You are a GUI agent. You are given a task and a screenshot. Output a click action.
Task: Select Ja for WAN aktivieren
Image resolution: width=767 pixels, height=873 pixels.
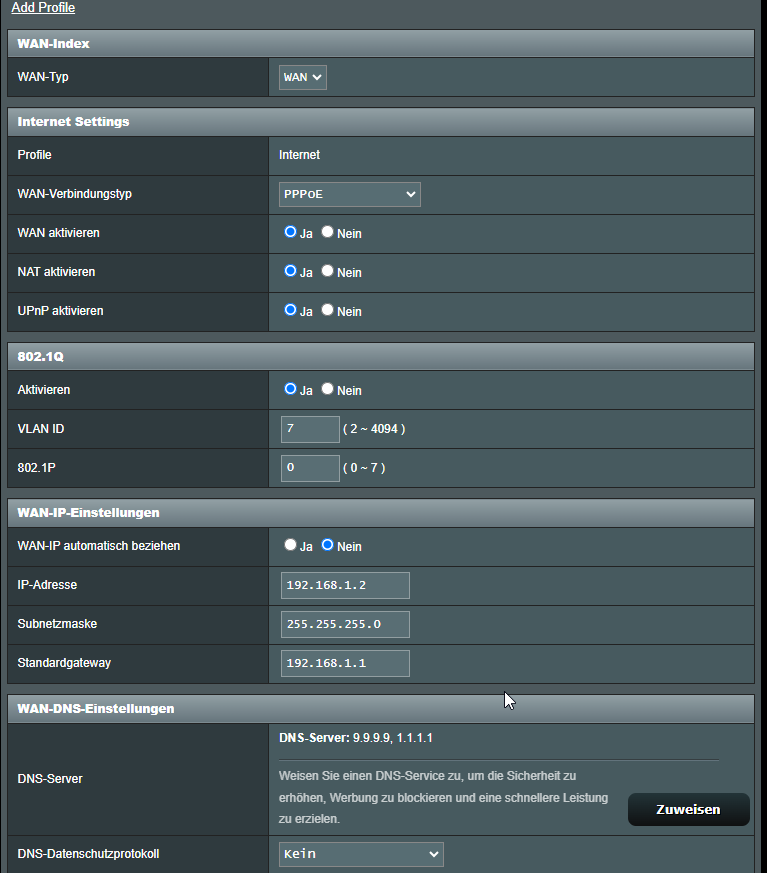(290, 232)
